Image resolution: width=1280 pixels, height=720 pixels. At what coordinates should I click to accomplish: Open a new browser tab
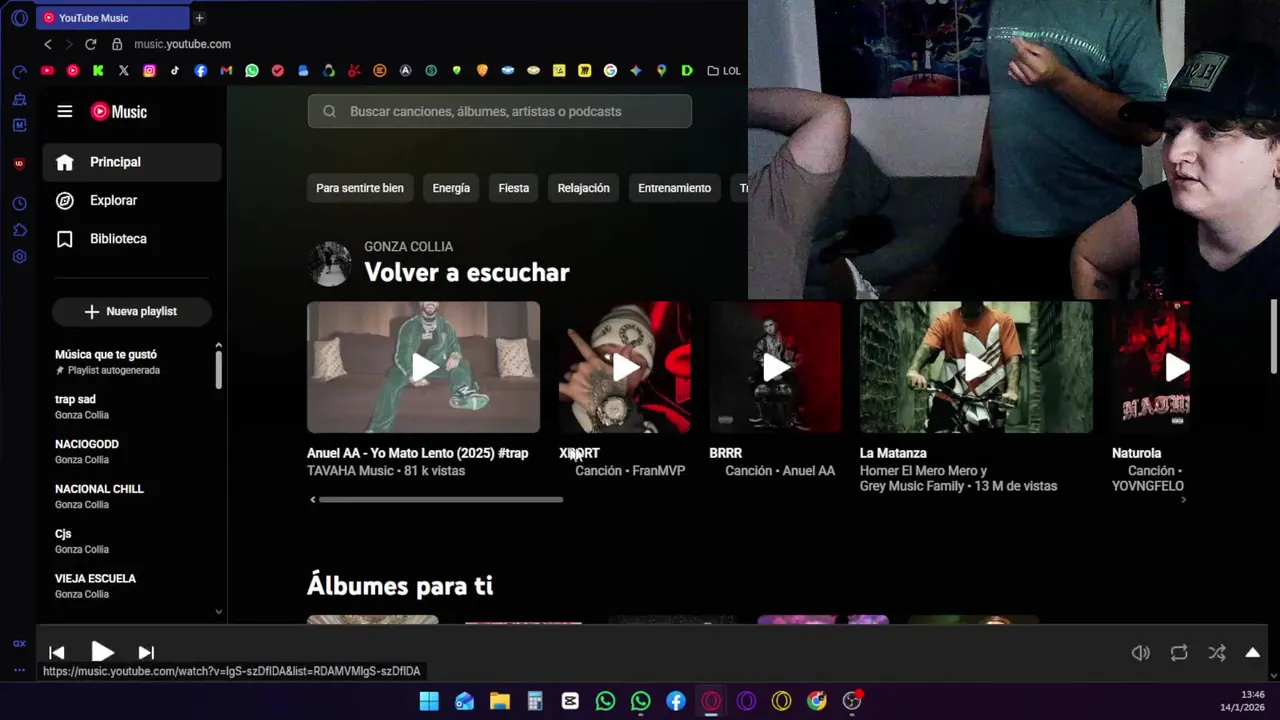pyautogui.click(x=199, y=18)
